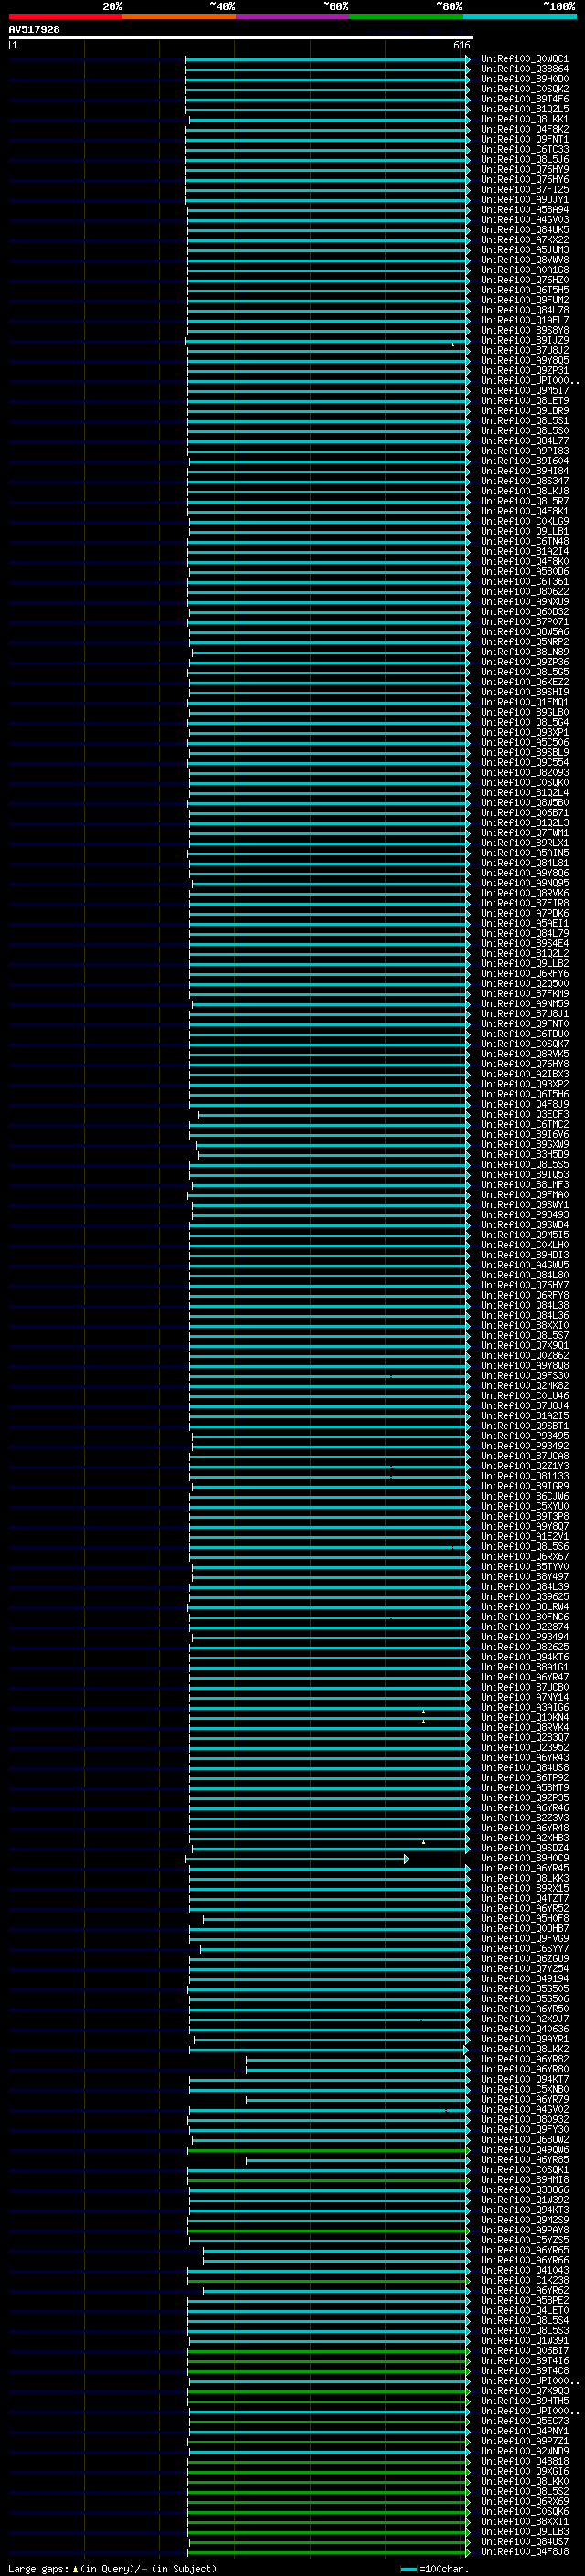Open hit UniRef100_Q38864

pos(524,69)
